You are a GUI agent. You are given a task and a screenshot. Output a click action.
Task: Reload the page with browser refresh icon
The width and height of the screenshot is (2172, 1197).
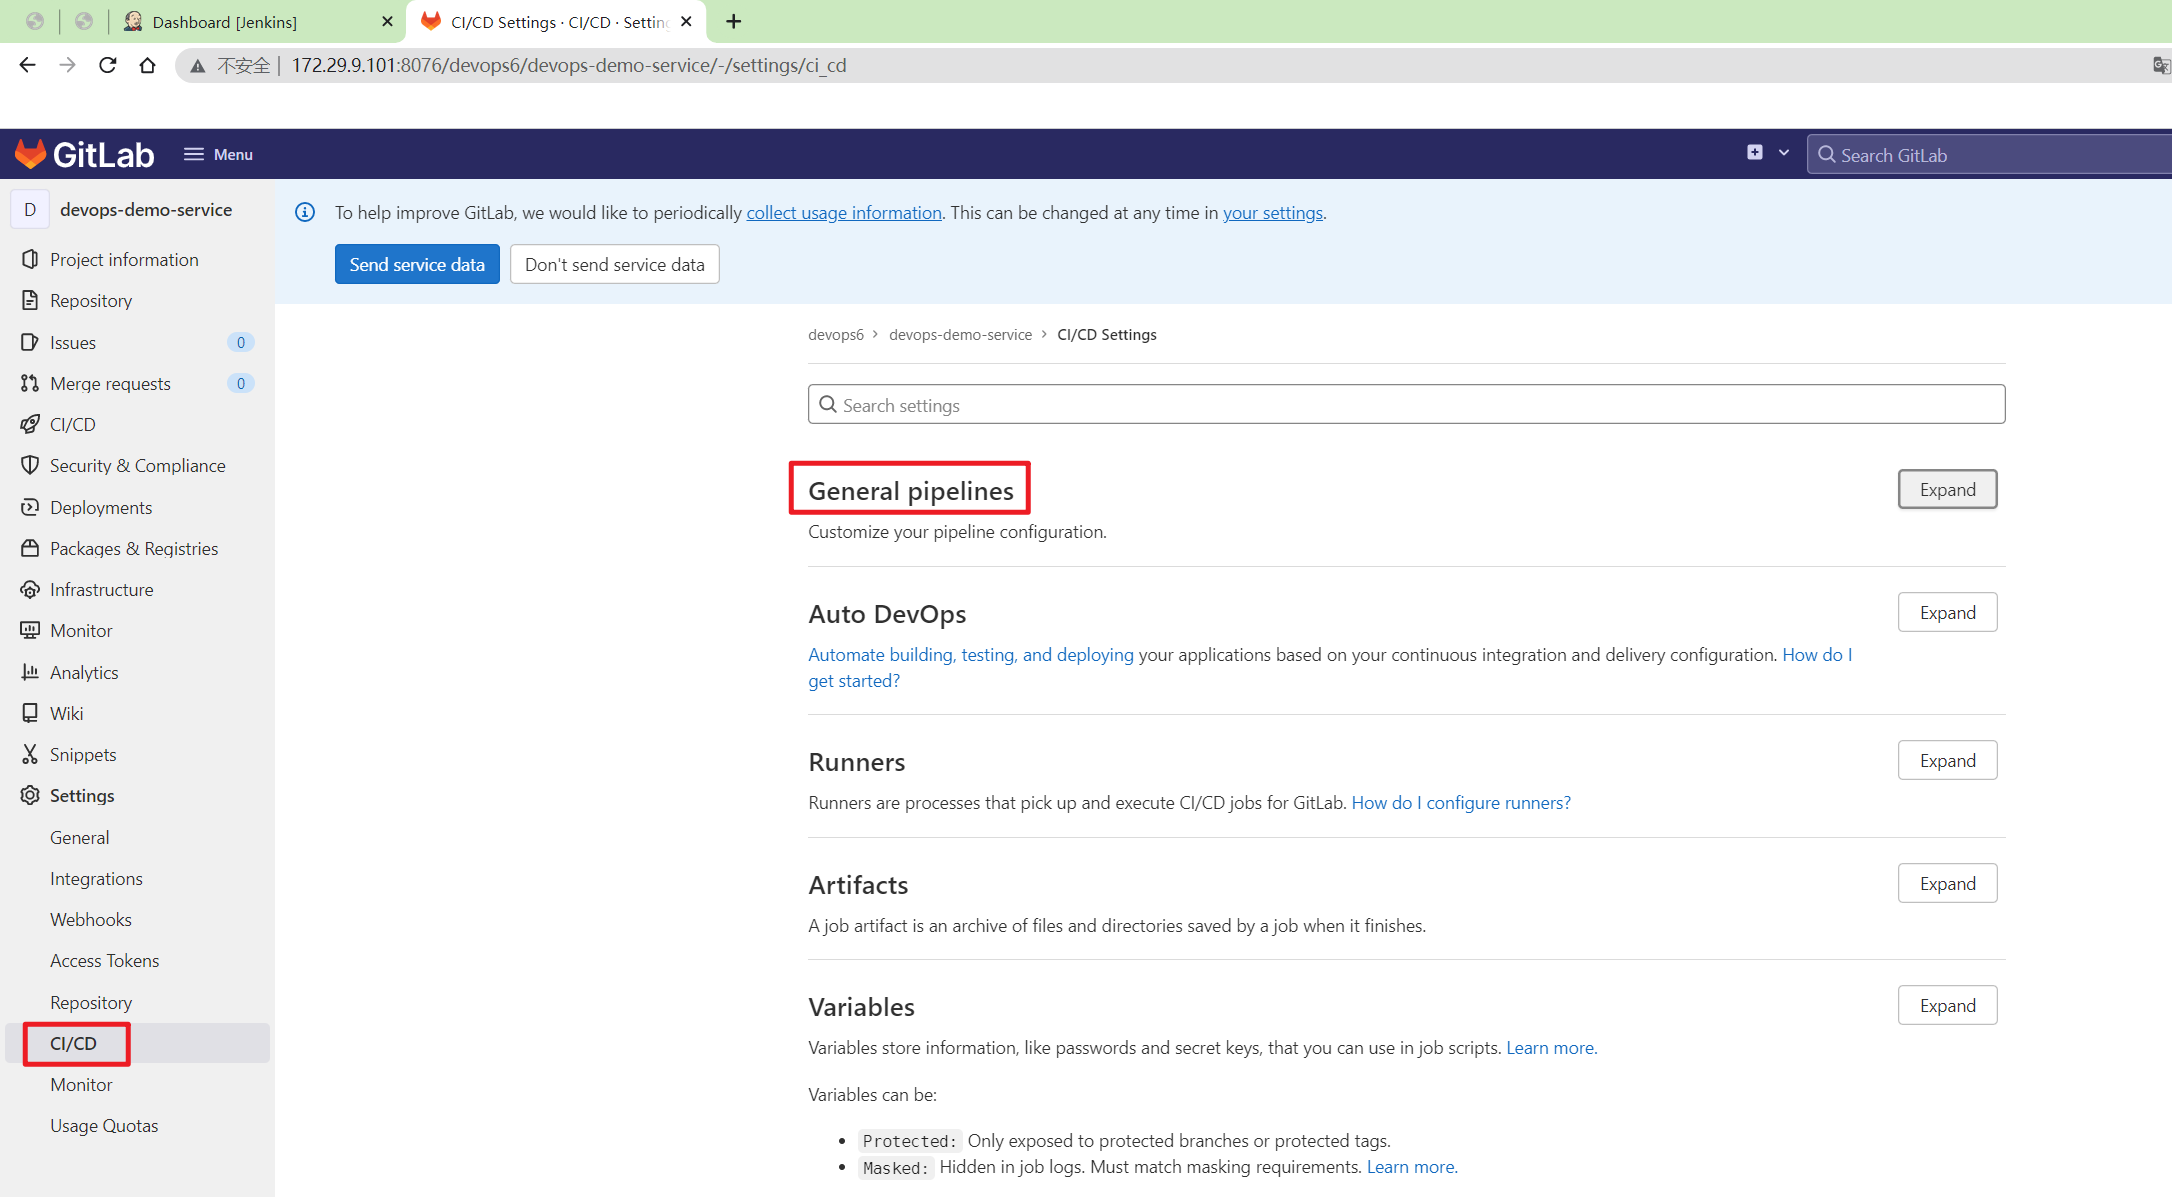pos(108,65)
